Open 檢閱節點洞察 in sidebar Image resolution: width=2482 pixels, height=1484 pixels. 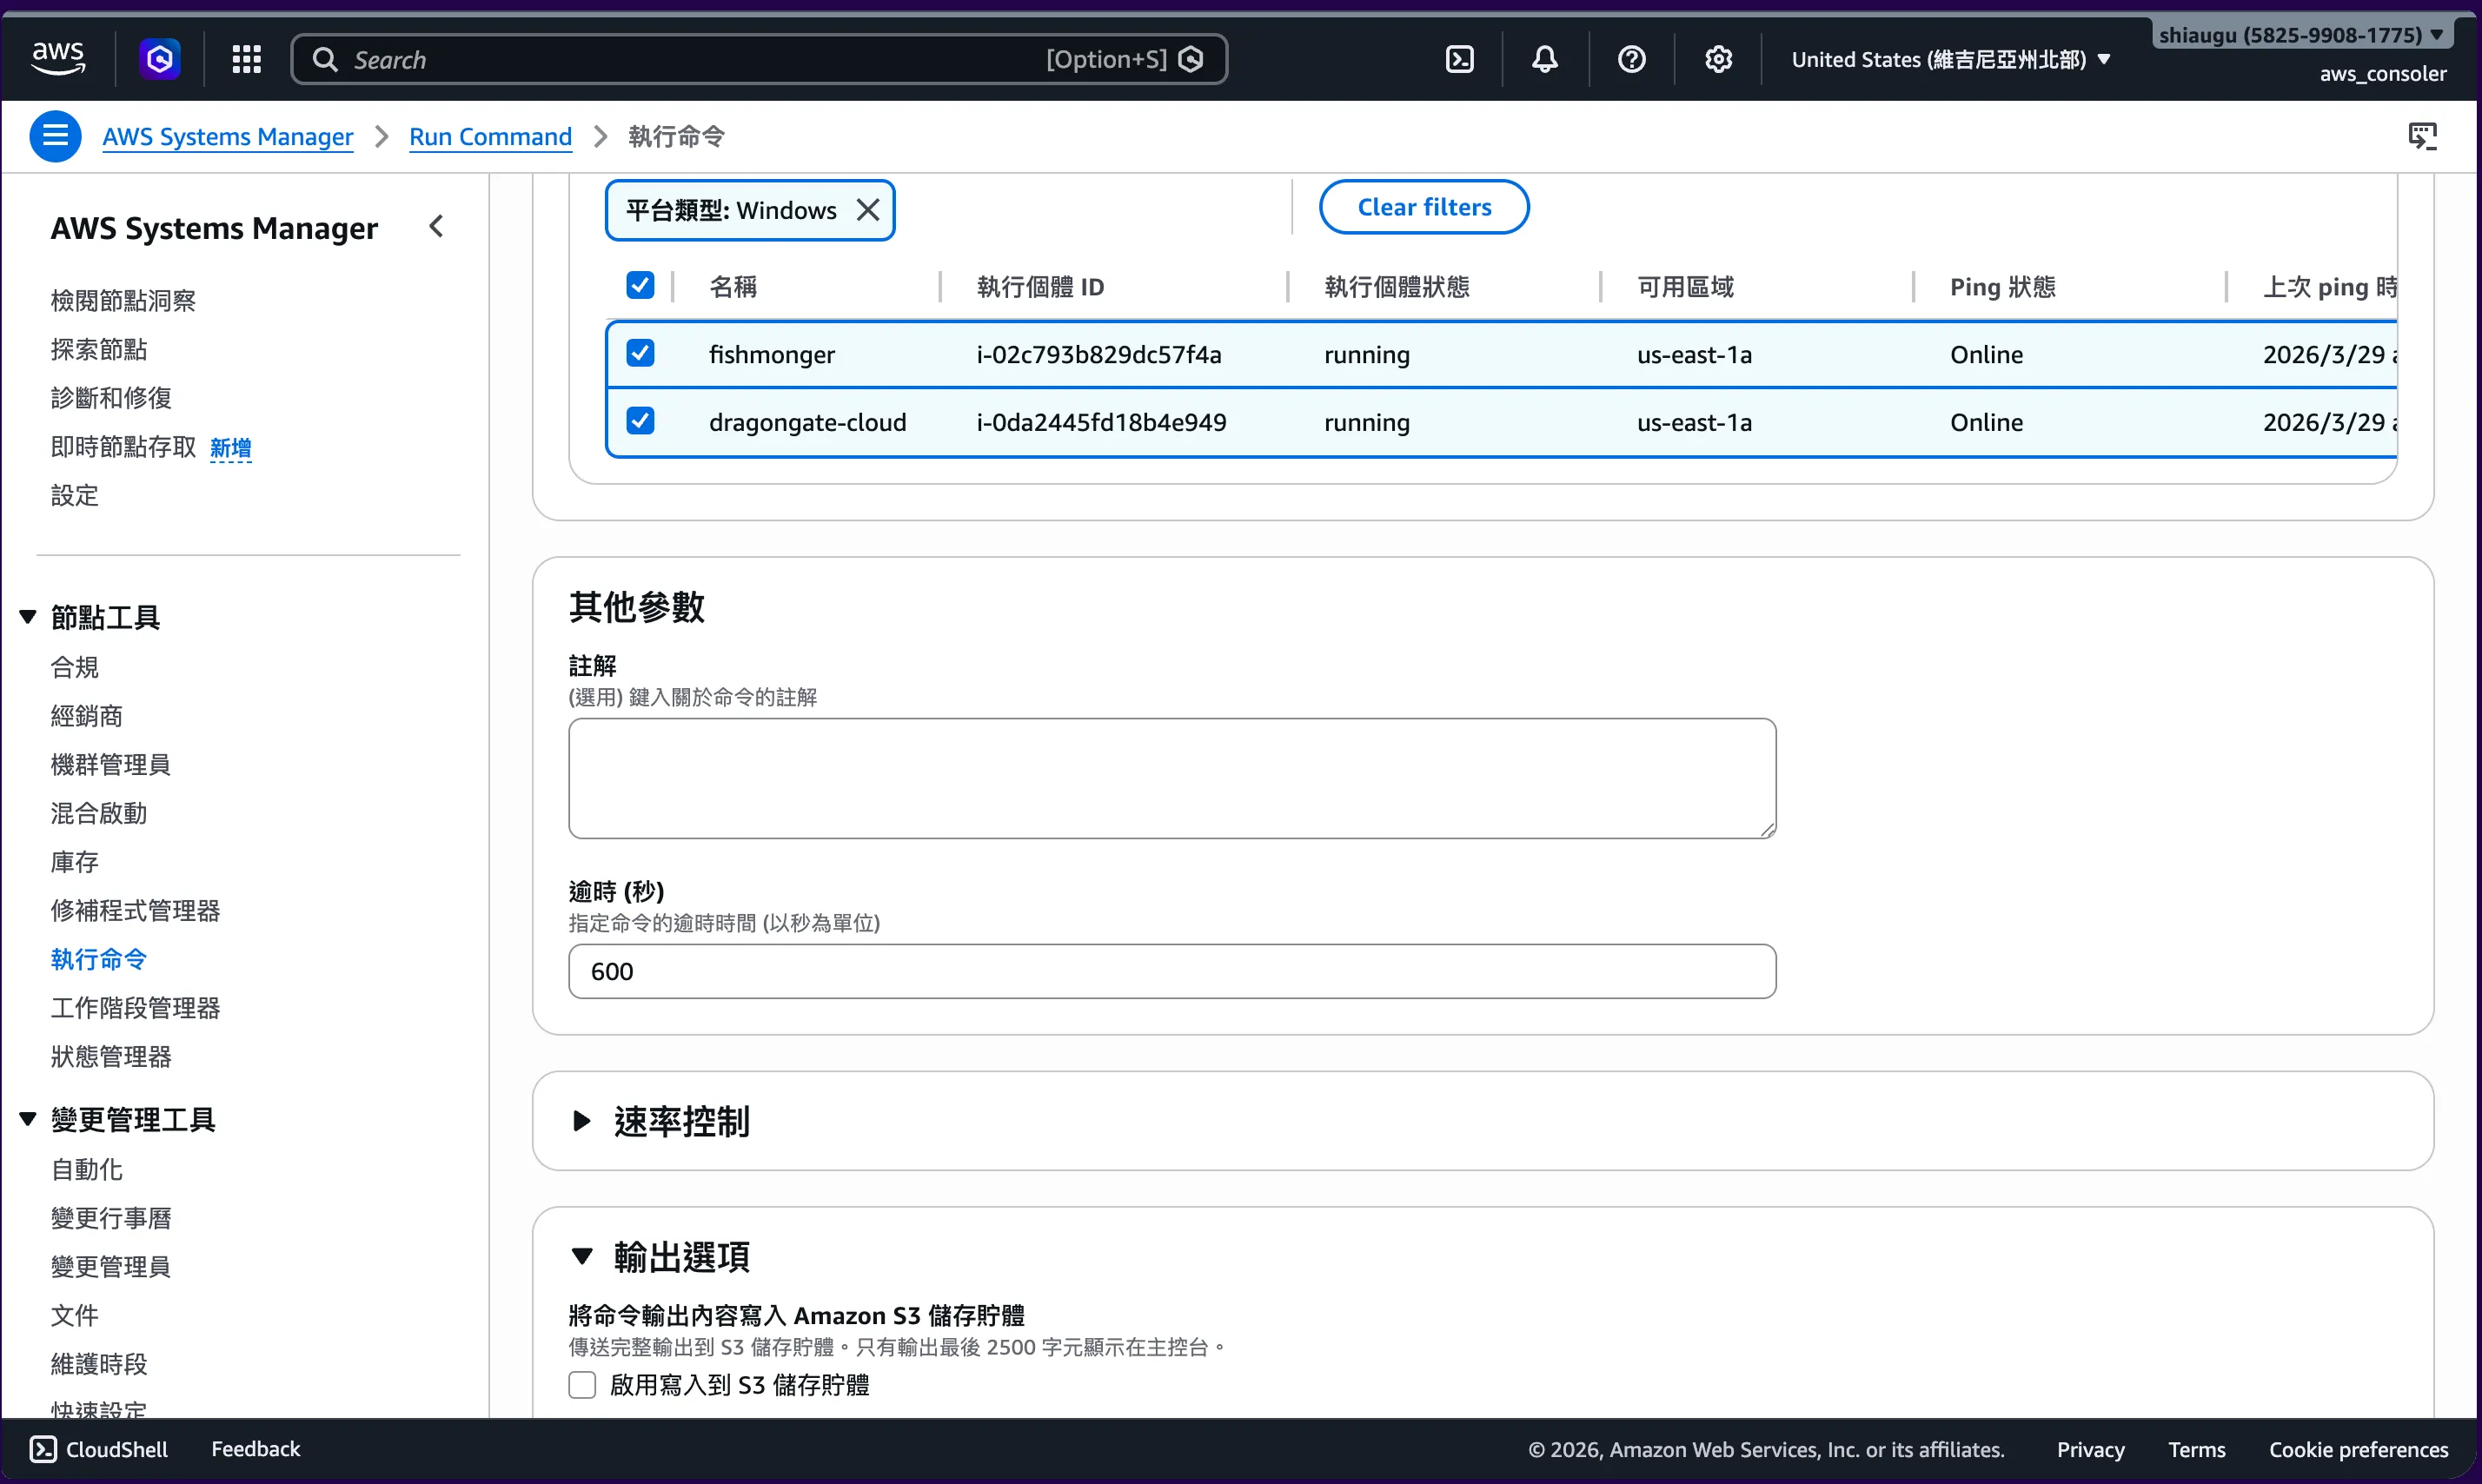click(x=123, y=300)
